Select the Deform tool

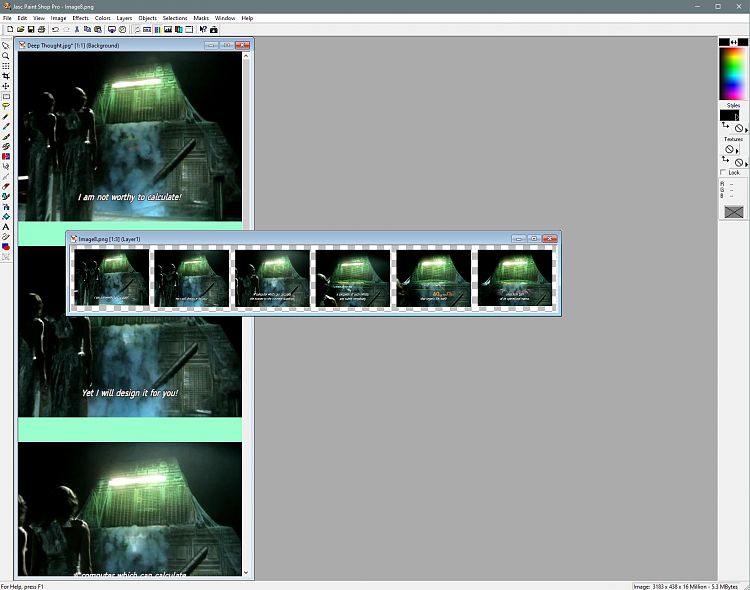[x=6, y=66]
